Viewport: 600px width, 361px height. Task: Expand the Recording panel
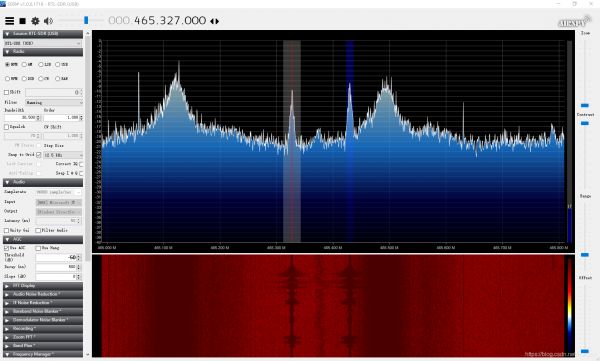pyautogui.click(x=43, y=329)
